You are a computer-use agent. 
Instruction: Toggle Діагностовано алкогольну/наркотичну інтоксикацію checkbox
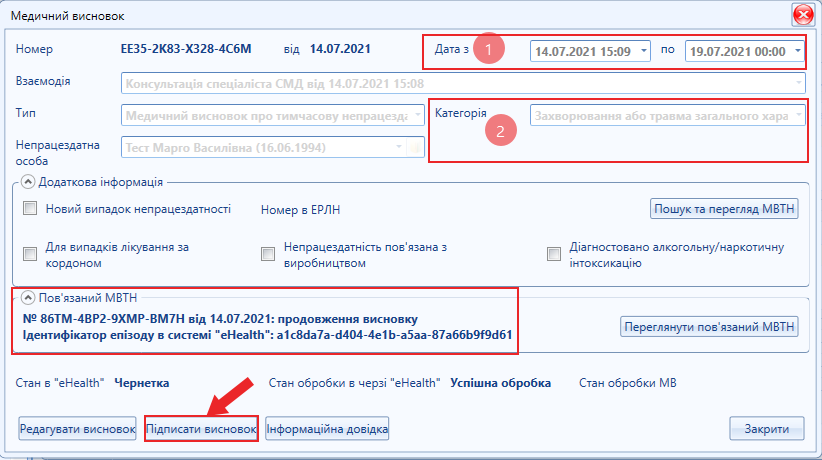pyautogui.click(x=554, y=254)
